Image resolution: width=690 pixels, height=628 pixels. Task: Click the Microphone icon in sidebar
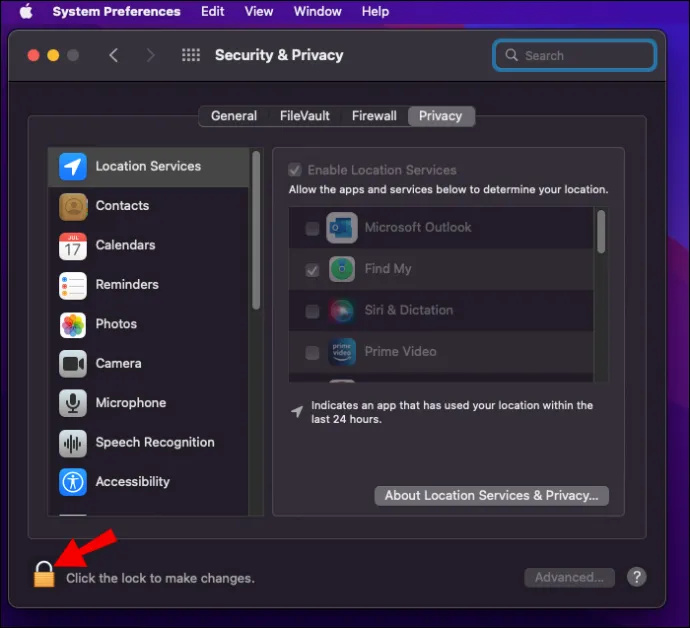coord(73,403)
